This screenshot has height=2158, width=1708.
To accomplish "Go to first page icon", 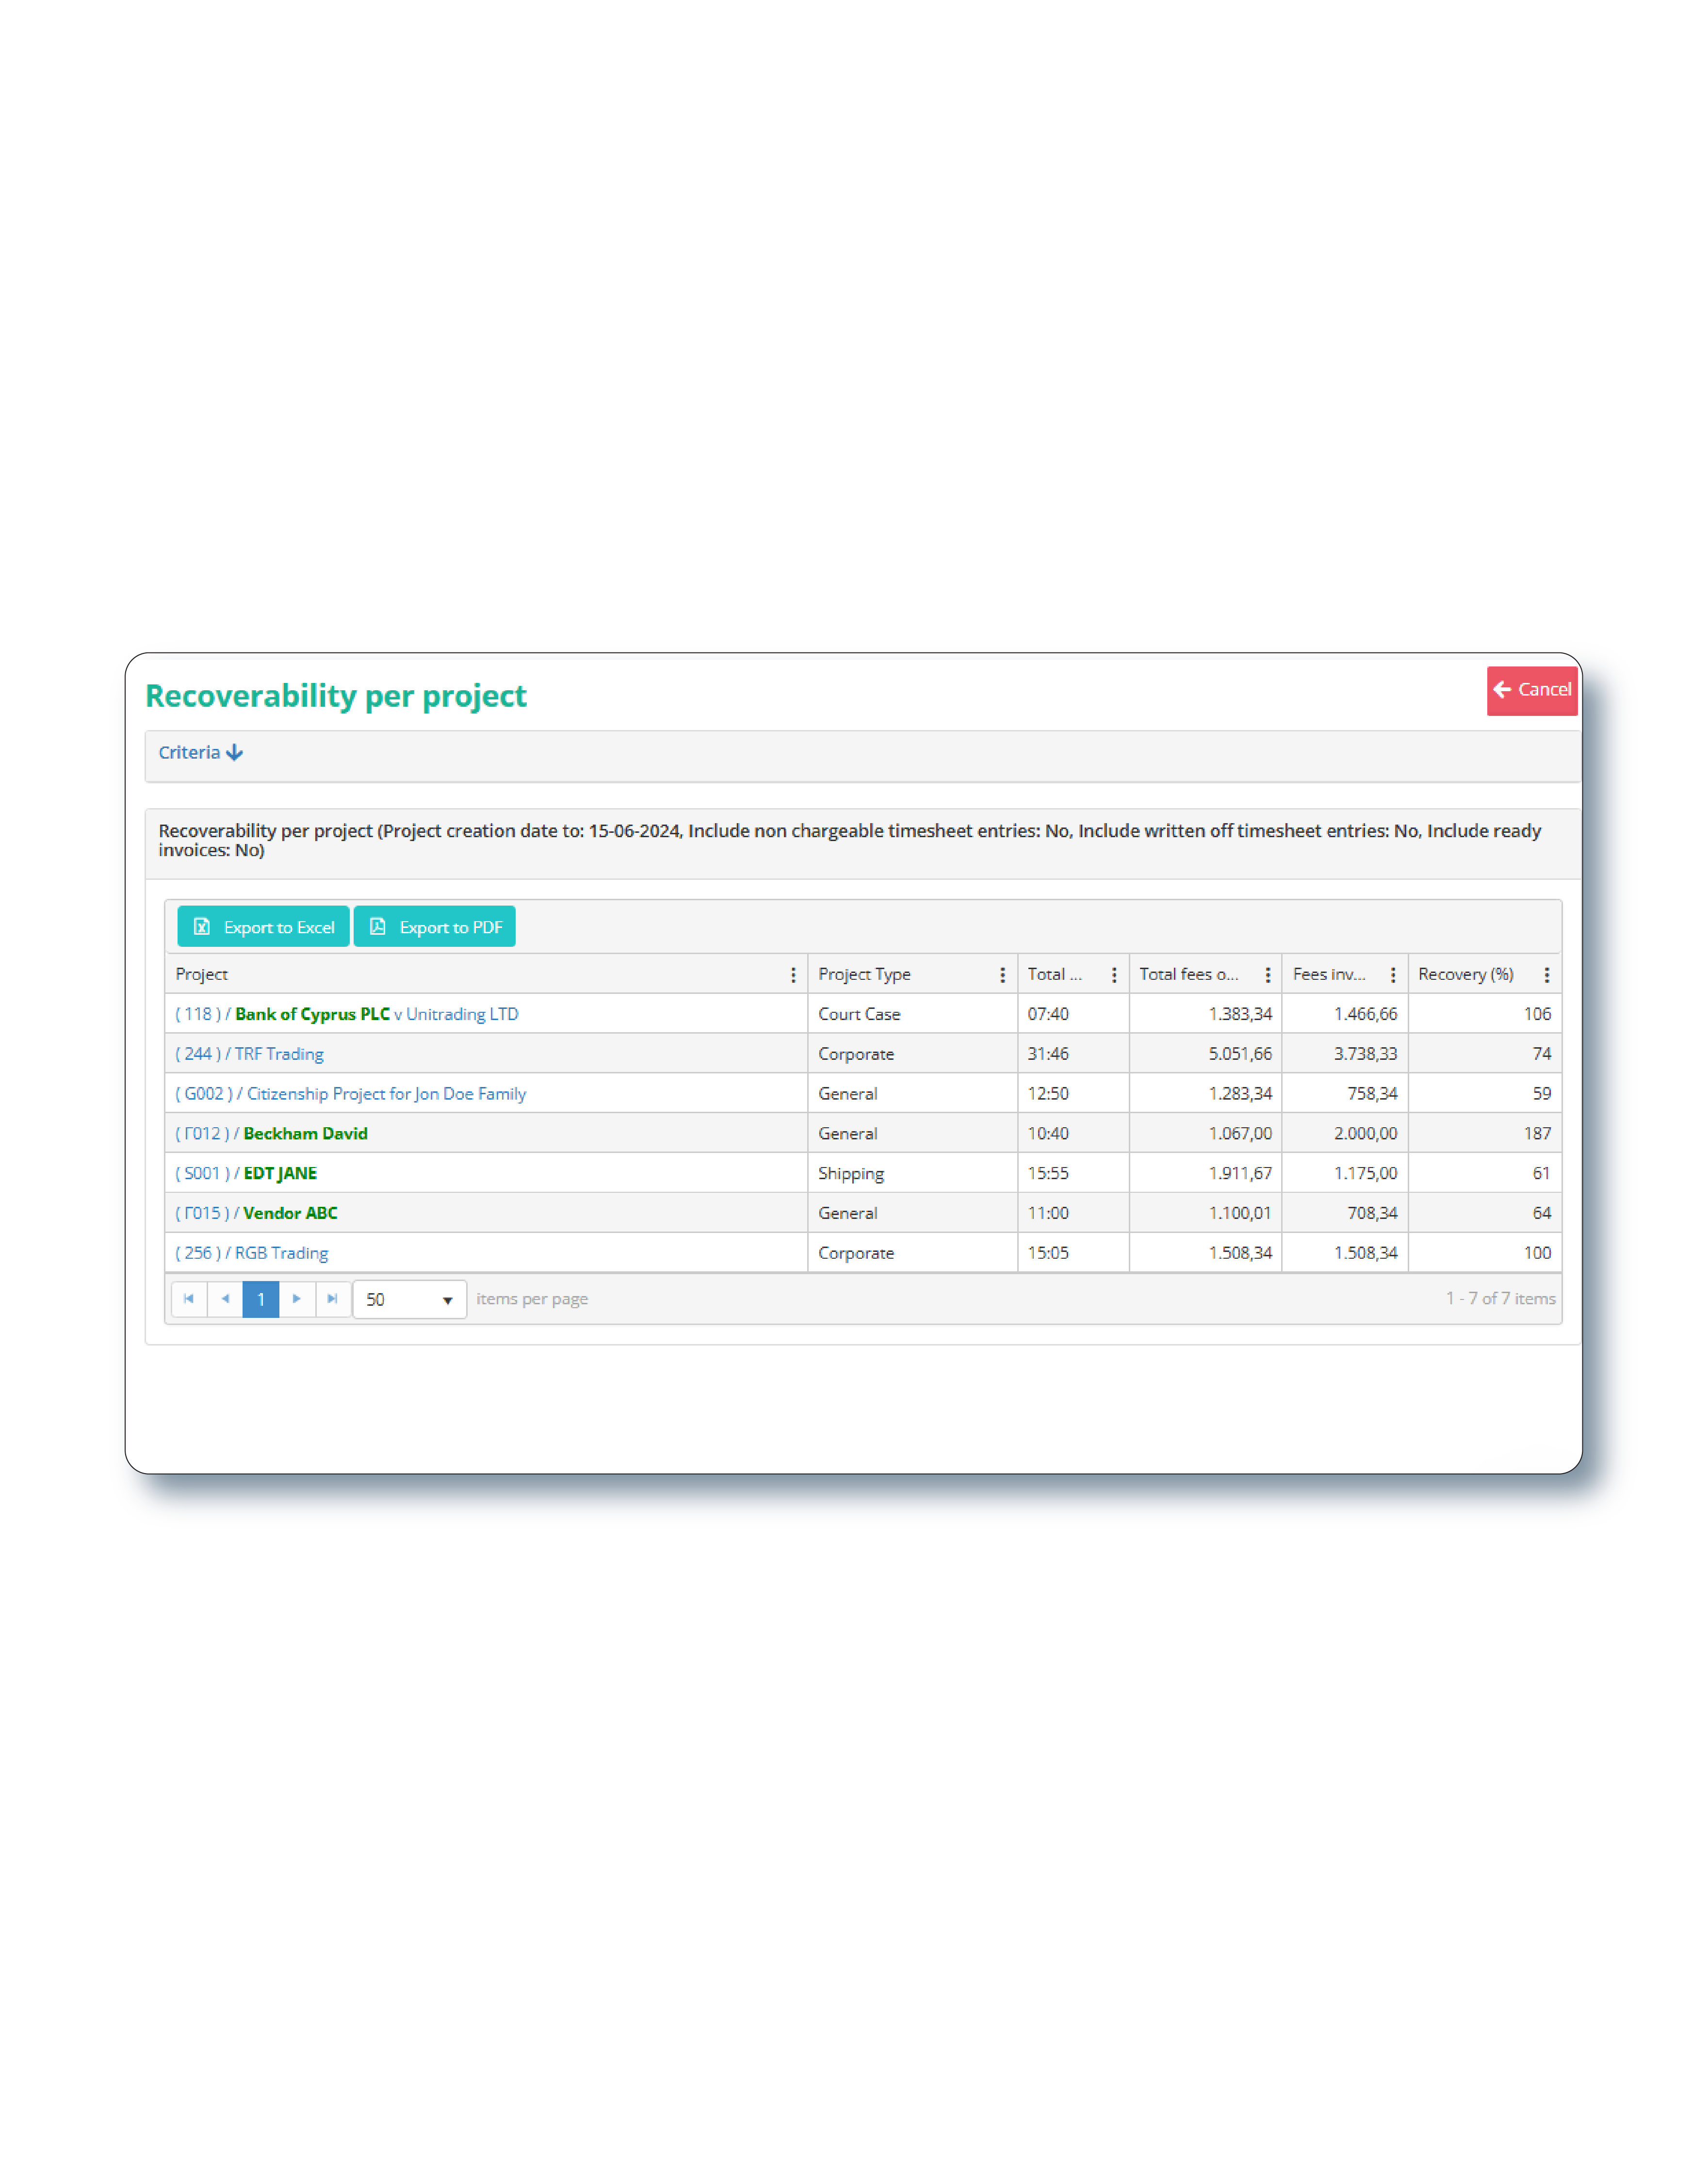I will 189,1299.
